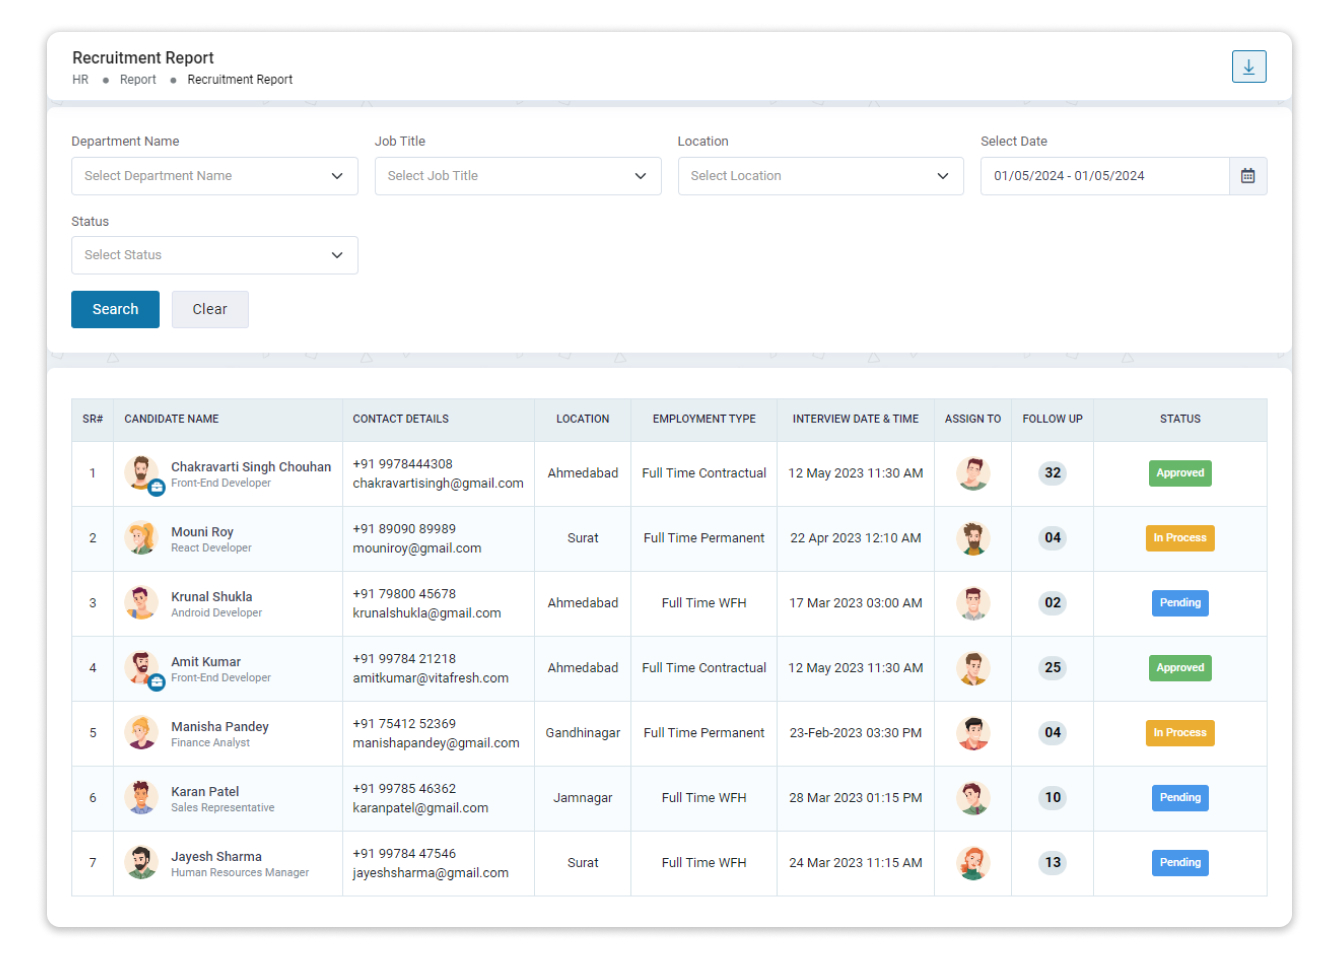This screenshot has width=1340, height=960.
Task: Sort by Employment Type column header
Action: point(704,419)
